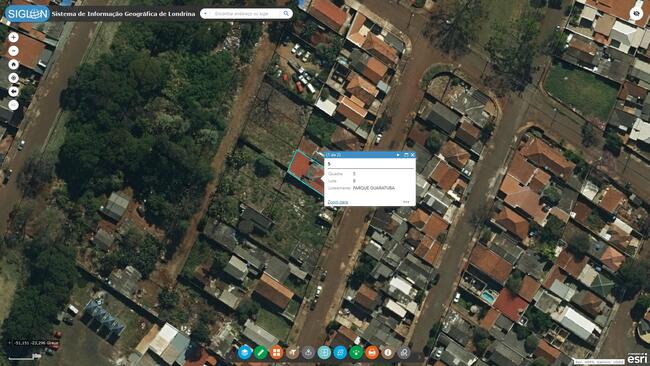Return to the default home extent
Viewport: 650px width, 366px height.
[13, 64]
